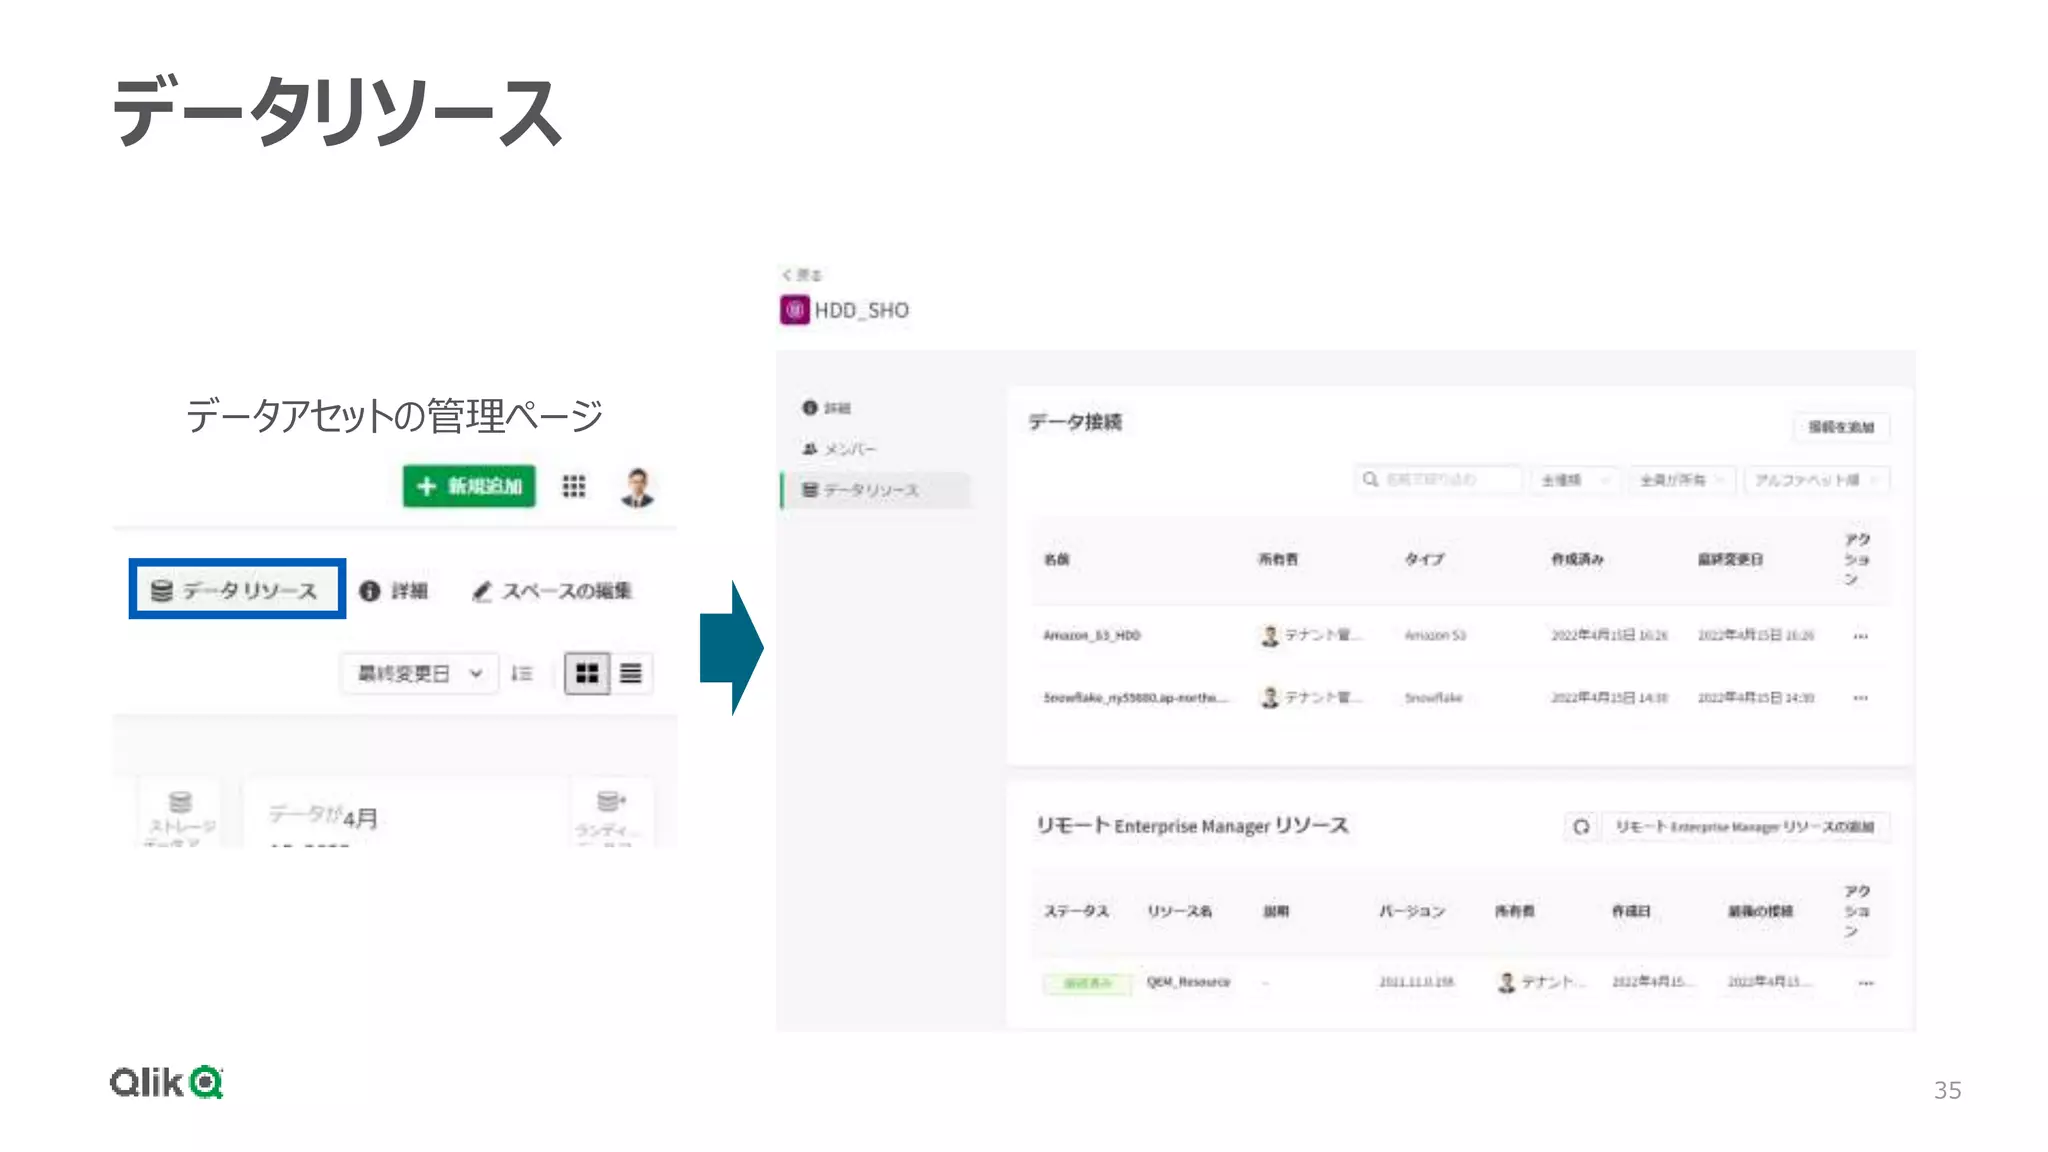
Task: Click the HDD_SHO space icon
Action: click(794, 310)
